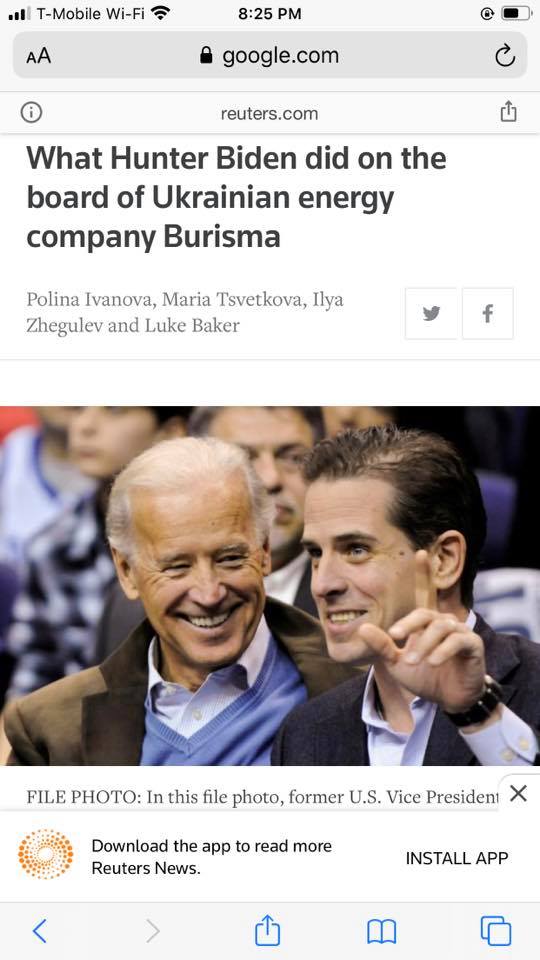Viewport: 540px width, 960px height.
Task: Show all open tabs icon
Action: coord(496,931)
